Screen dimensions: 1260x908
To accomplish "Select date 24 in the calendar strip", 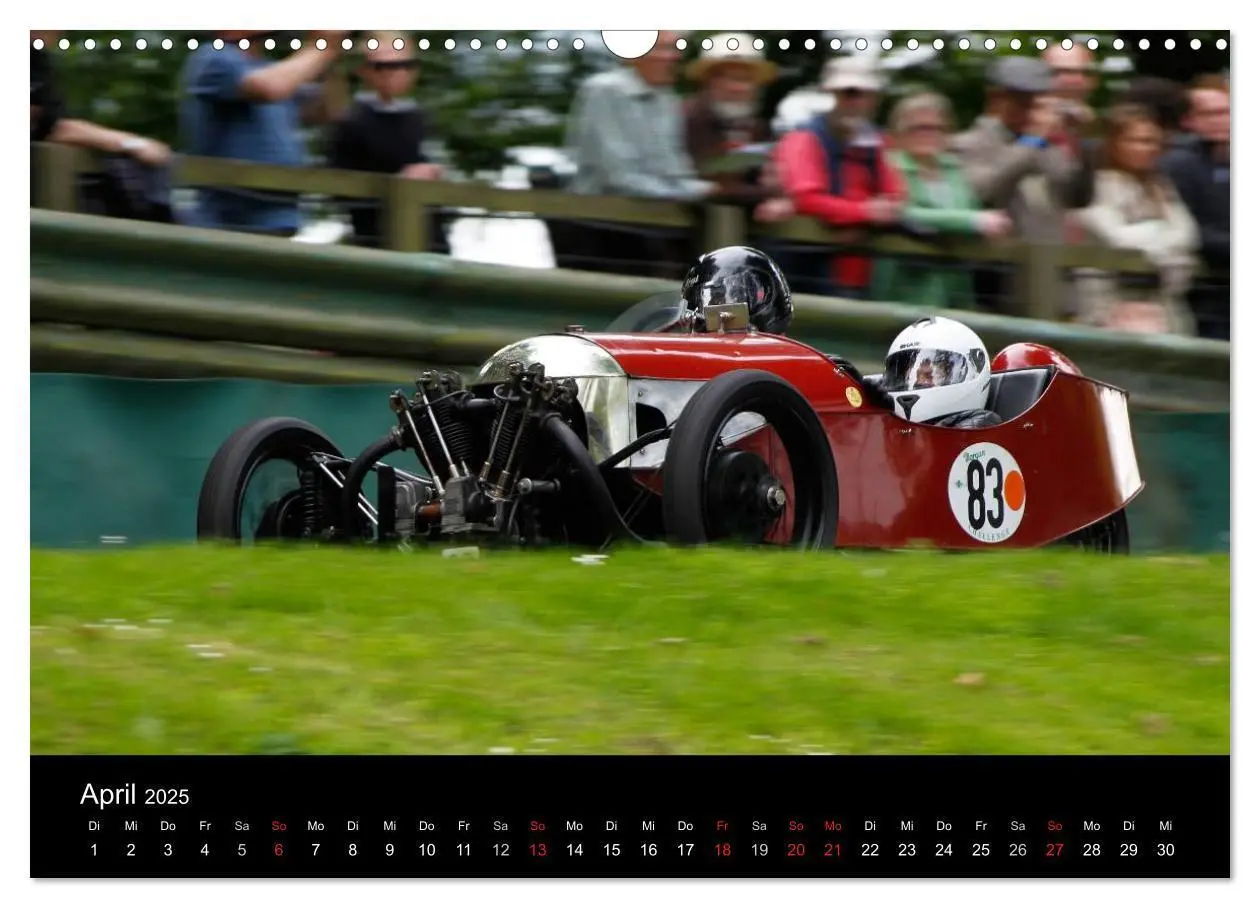I will (944, 850).
